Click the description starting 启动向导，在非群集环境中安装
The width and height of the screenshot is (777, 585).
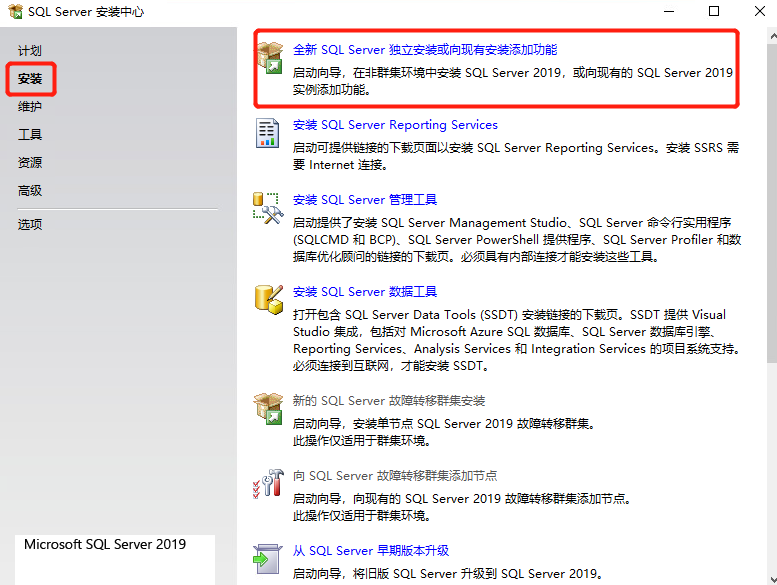point(512,81)
